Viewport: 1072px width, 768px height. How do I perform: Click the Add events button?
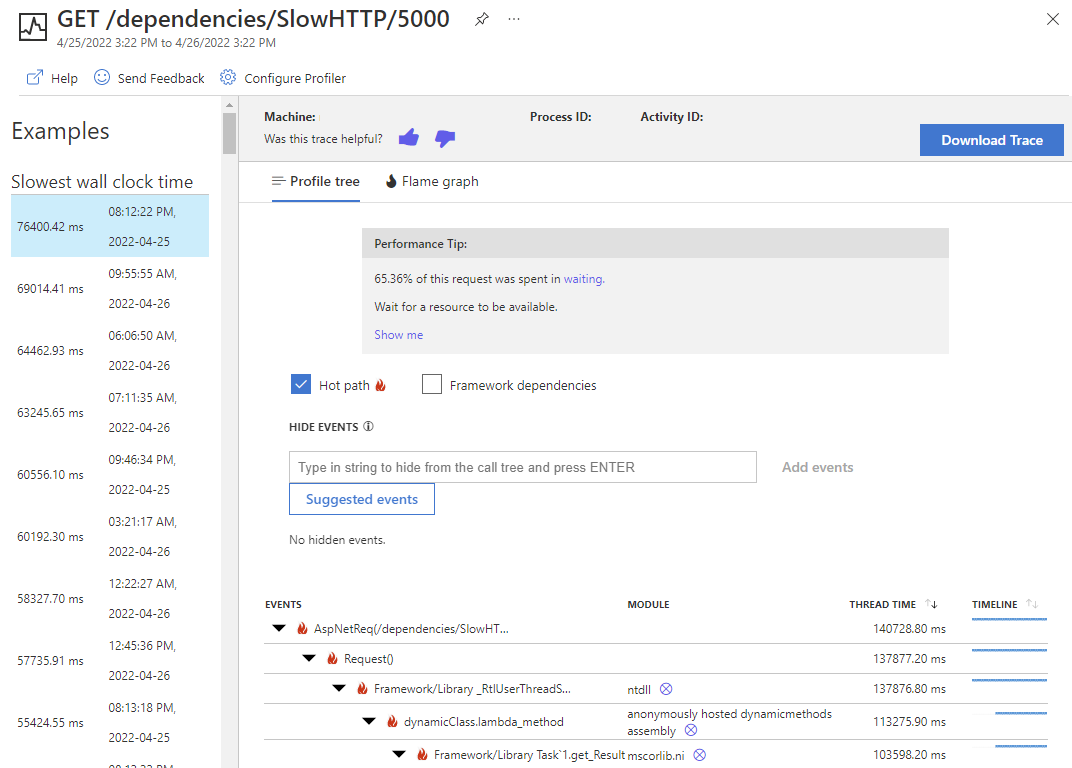818,467
